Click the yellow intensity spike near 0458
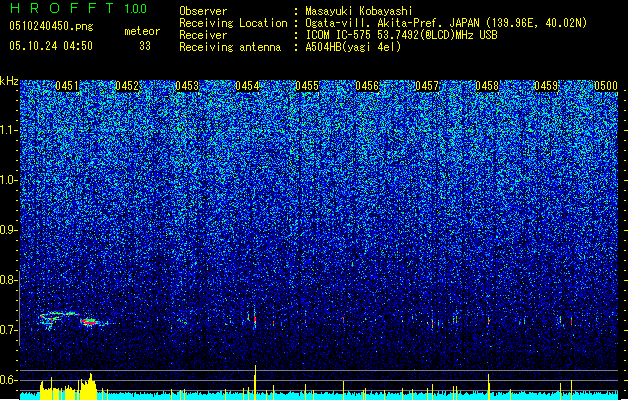The height and width of the screenshot is (400, 629). pos(488,387)
